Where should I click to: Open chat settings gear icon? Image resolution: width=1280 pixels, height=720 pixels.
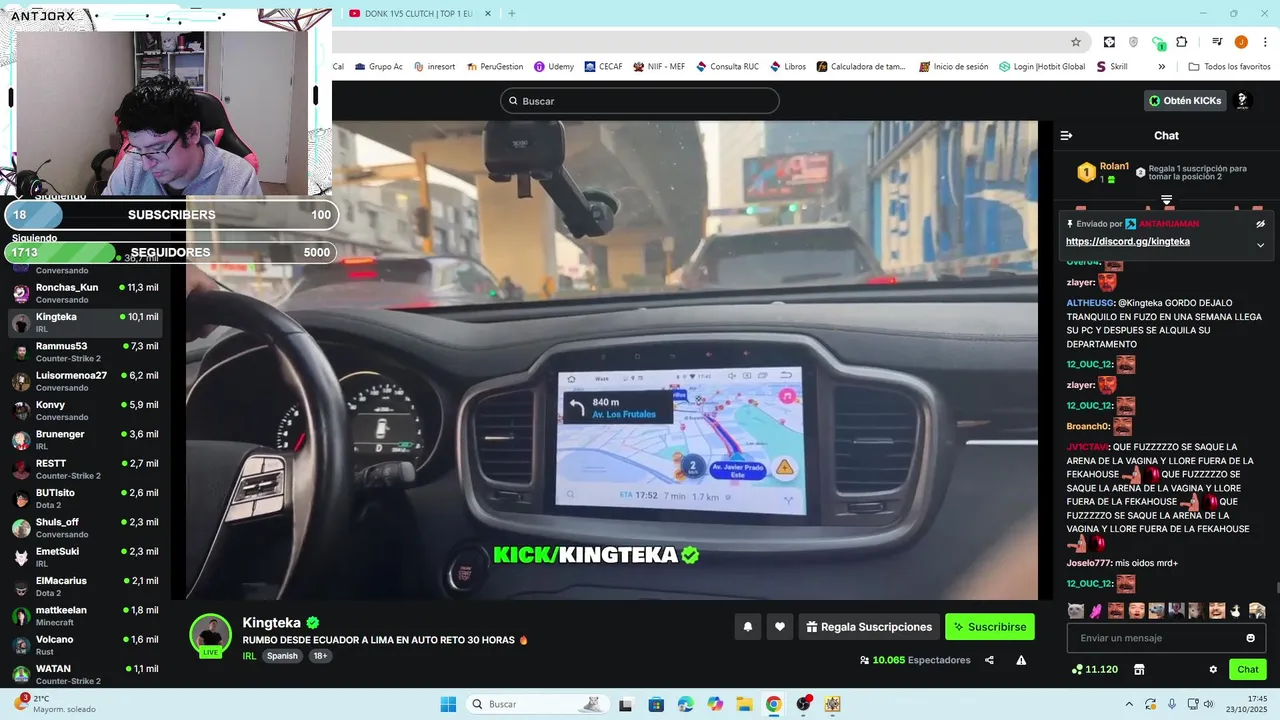[1213, 669]
